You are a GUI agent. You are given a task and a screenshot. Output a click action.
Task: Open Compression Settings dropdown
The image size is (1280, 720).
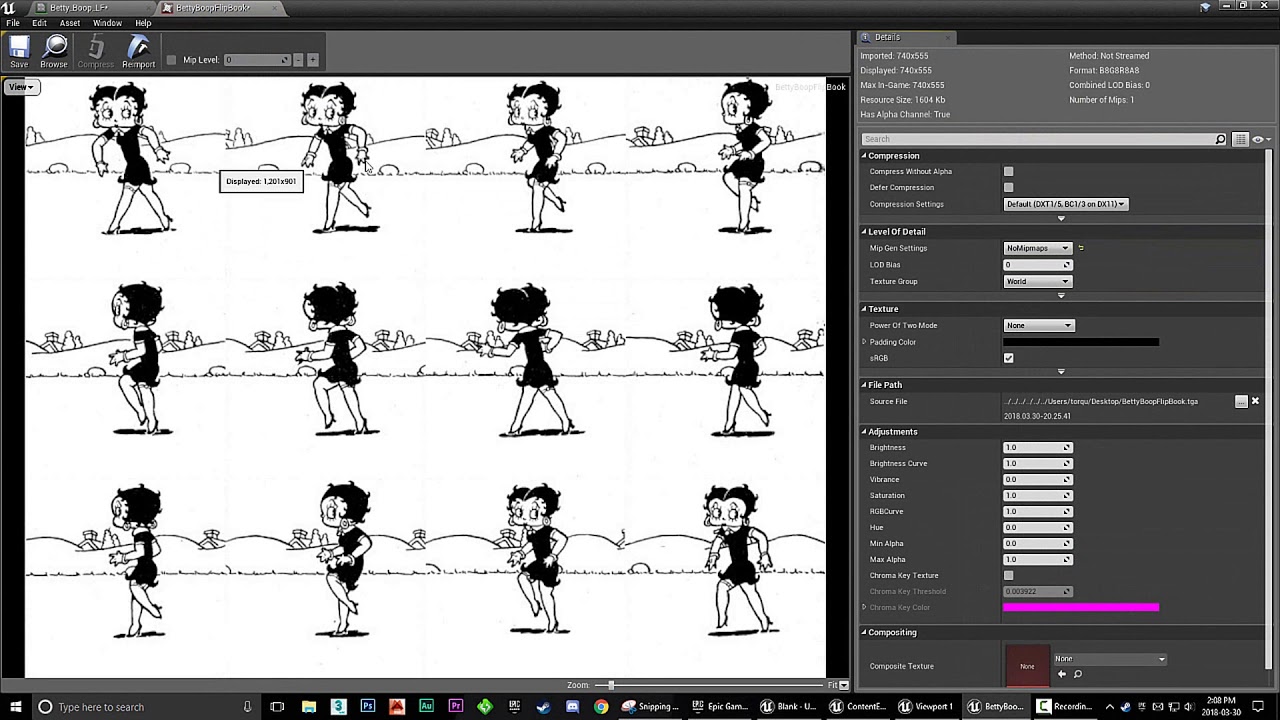(x=1066, y=204)
